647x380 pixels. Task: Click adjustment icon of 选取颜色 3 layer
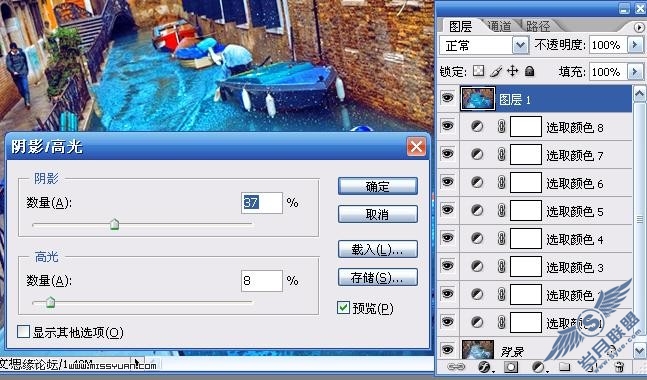point(477,267)
